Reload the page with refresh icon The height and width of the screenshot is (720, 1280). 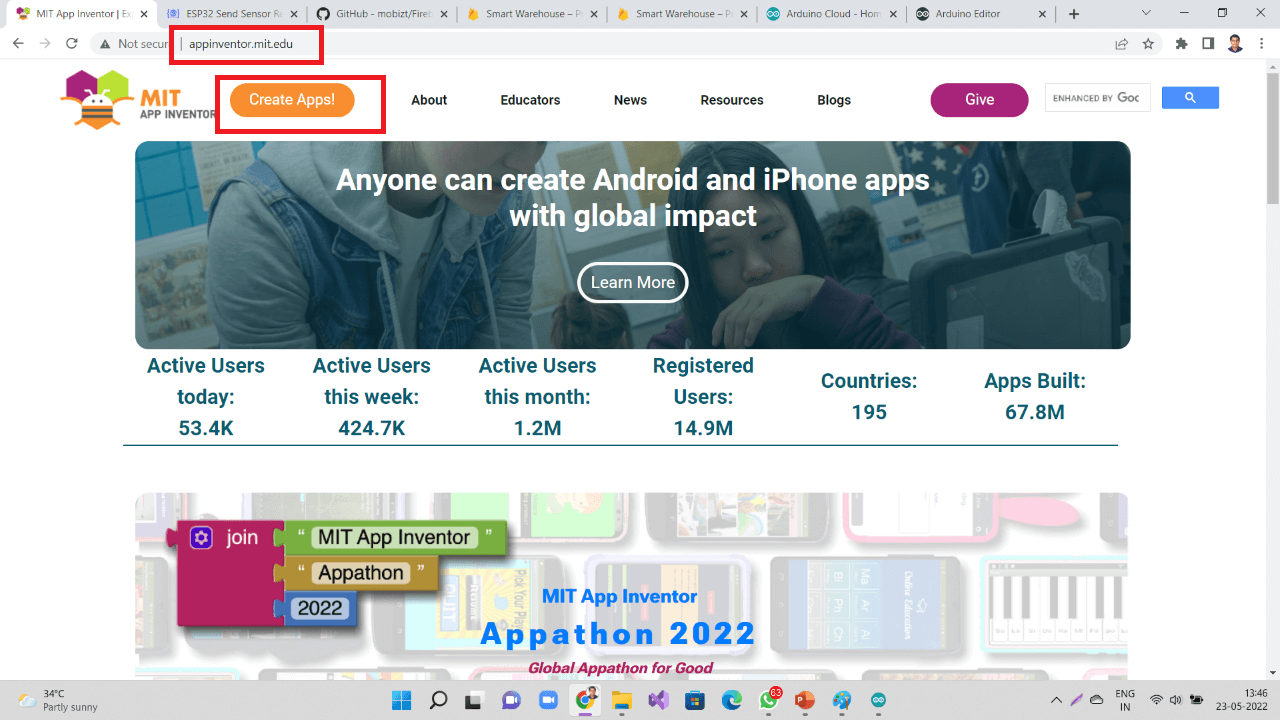pyautogui.click(x=72, y=44)
